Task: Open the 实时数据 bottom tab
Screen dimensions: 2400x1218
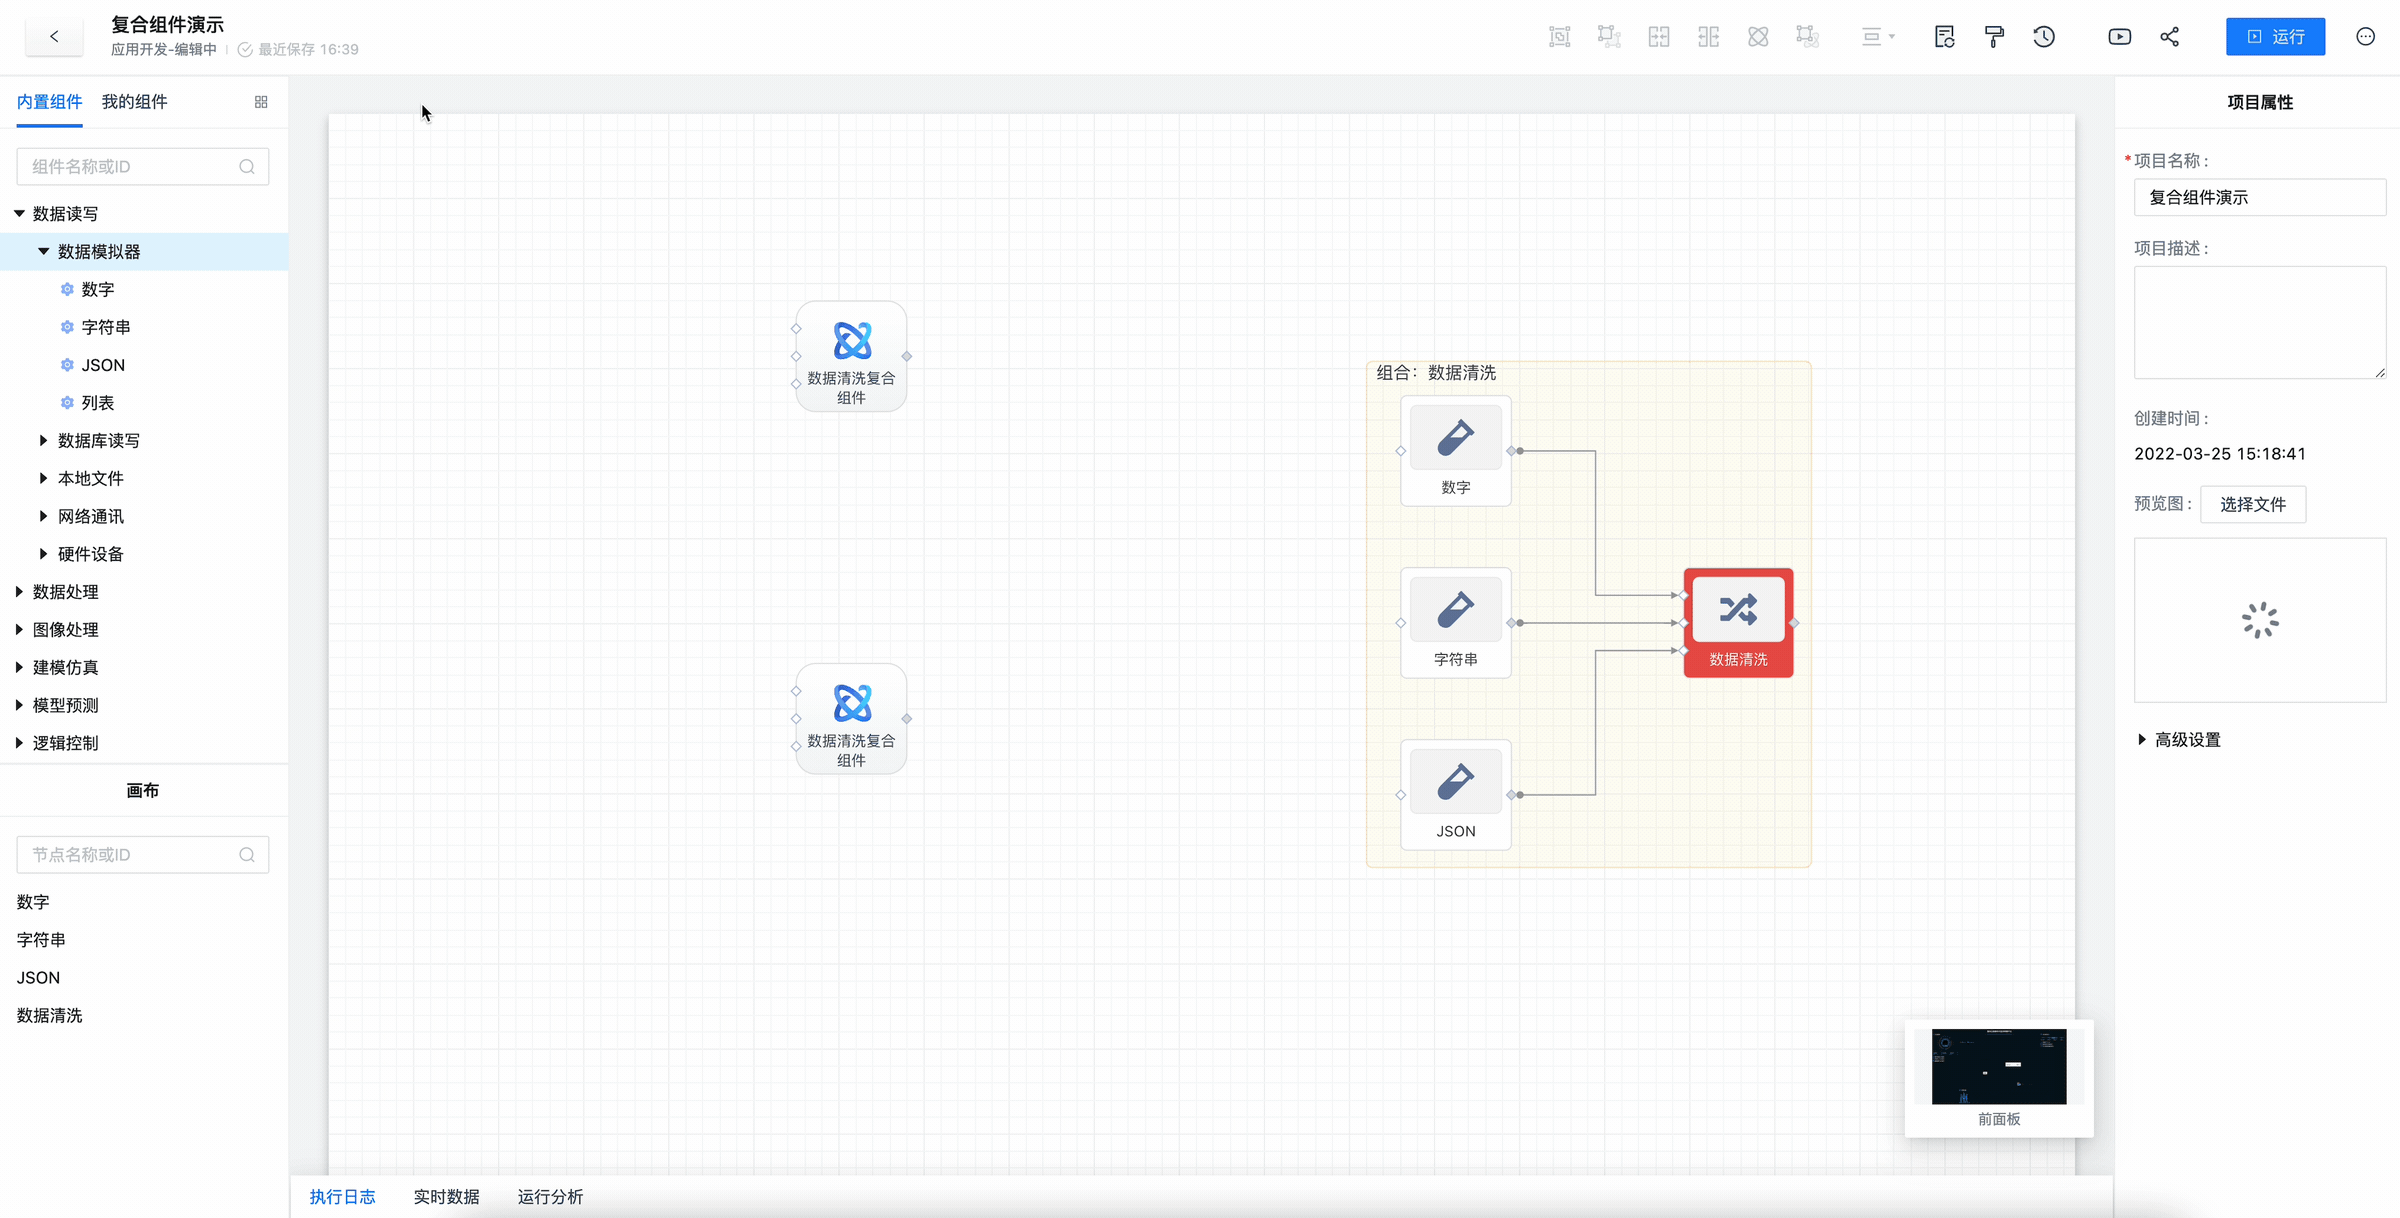Action: [x=446, y=1196]
